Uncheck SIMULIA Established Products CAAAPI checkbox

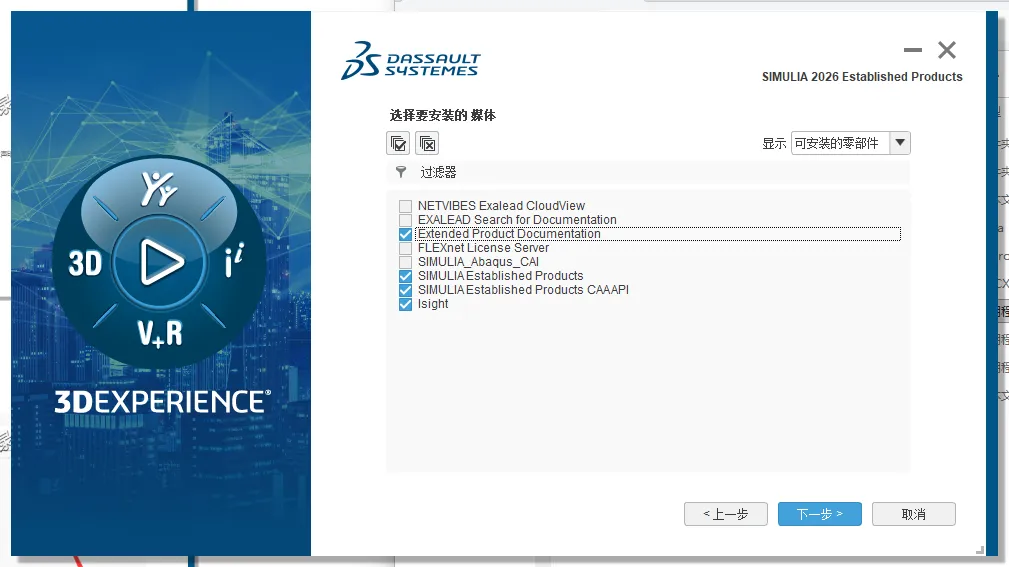(x=405, y=290)
